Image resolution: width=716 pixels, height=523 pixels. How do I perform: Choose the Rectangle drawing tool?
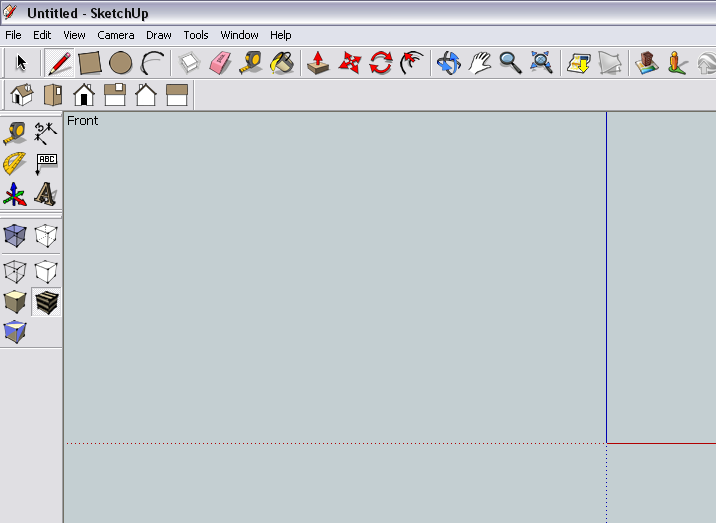[x=90, y=63]
